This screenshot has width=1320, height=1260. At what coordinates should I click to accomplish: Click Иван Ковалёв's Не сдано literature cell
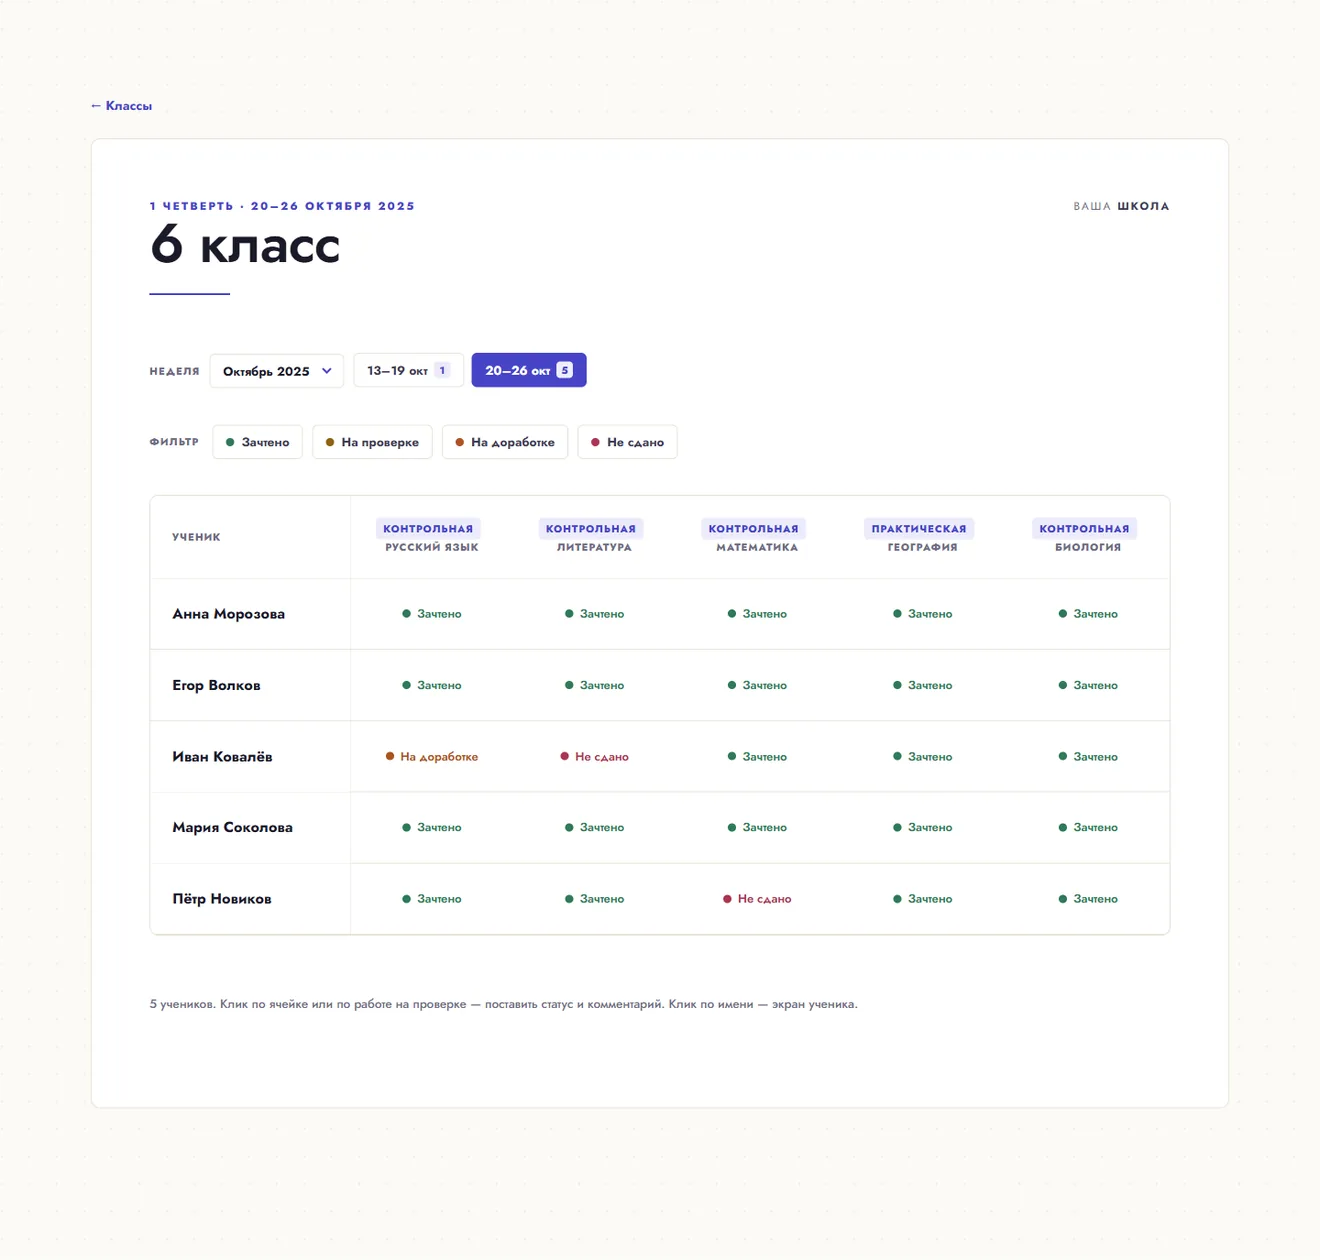point(594,757)
